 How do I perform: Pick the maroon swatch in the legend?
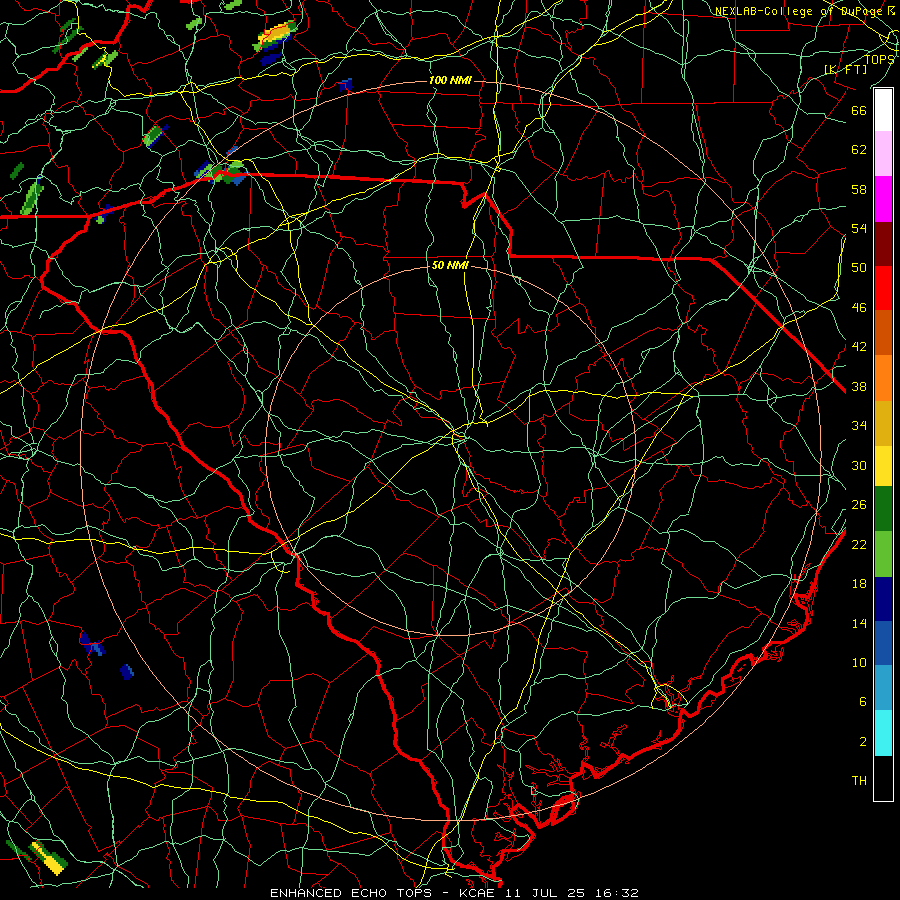click(883, 244)
